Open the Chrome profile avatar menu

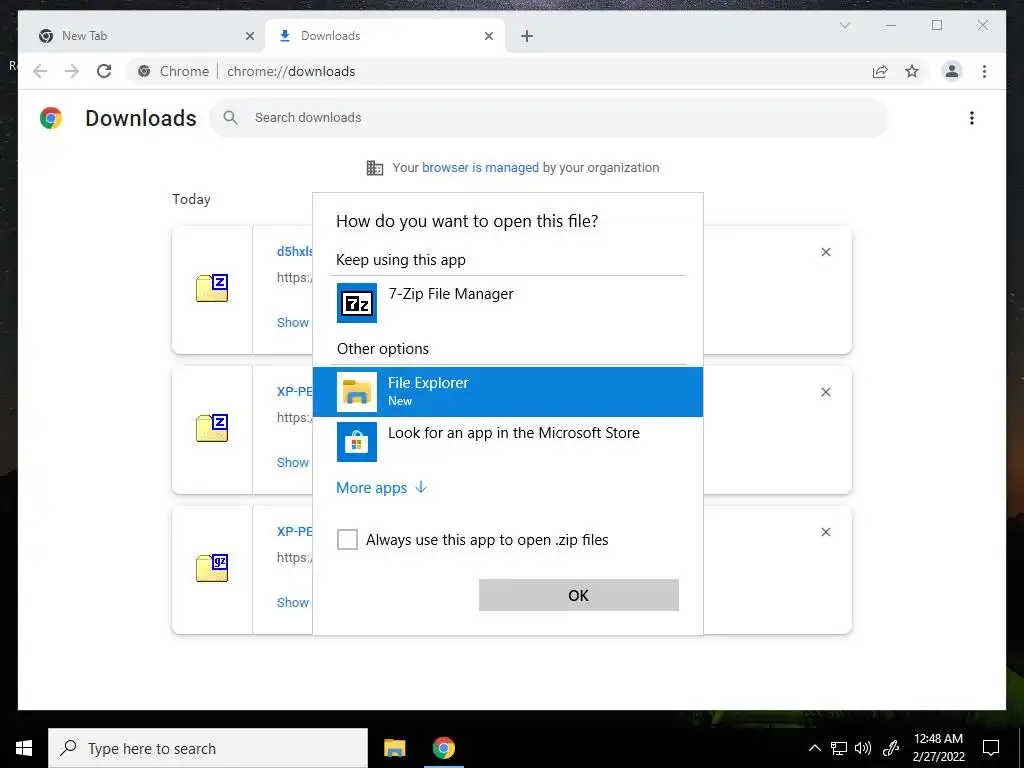pyautogui.click(x=952, y=71)
